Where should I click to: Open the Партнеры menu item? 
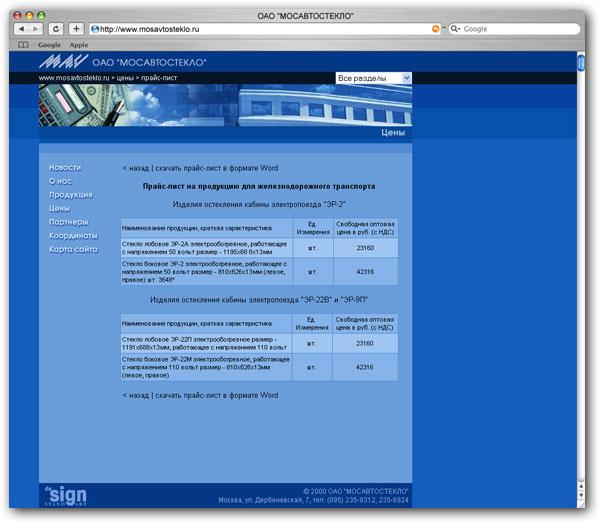(68, 222)
